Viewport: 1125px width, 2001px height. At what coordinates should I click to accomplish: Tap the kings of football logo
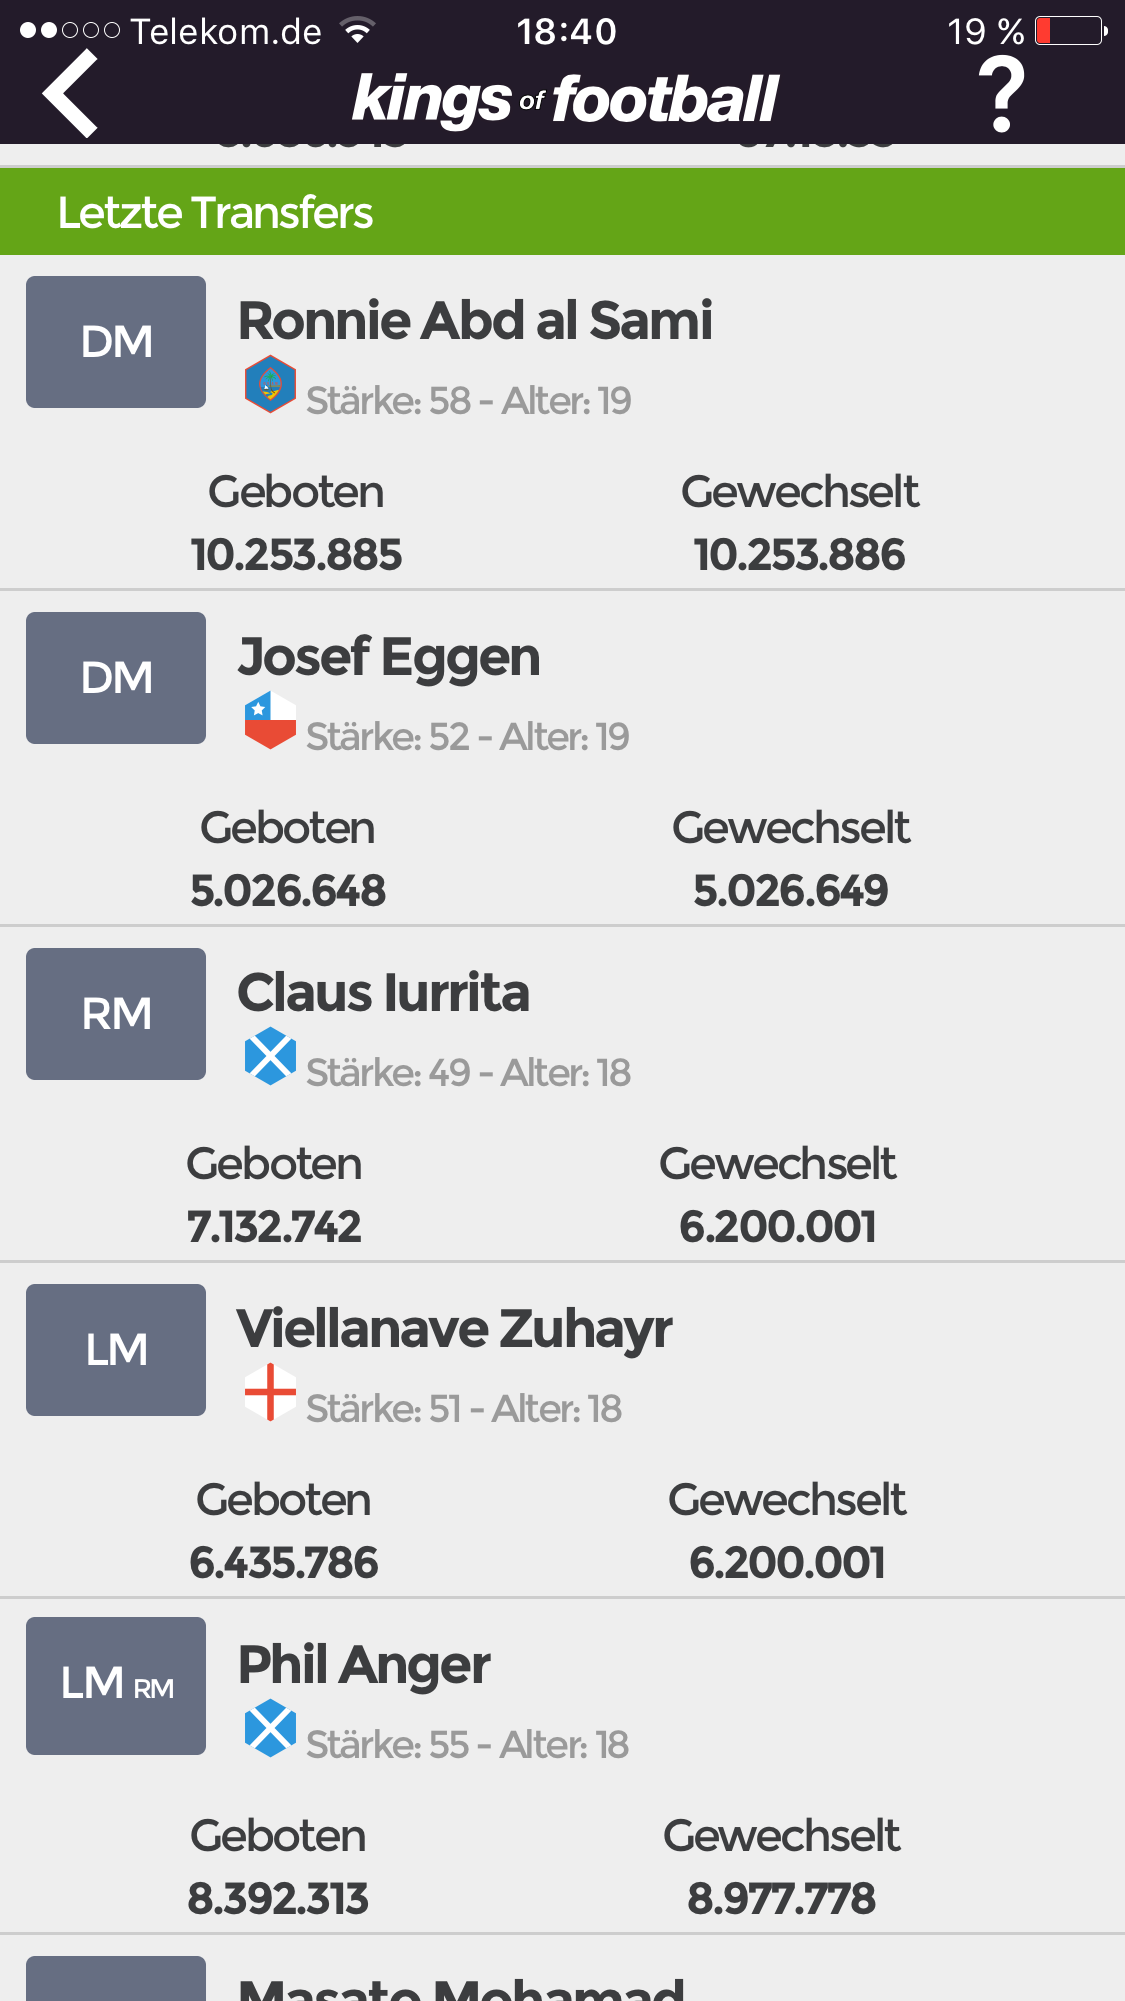click(565, 99)
